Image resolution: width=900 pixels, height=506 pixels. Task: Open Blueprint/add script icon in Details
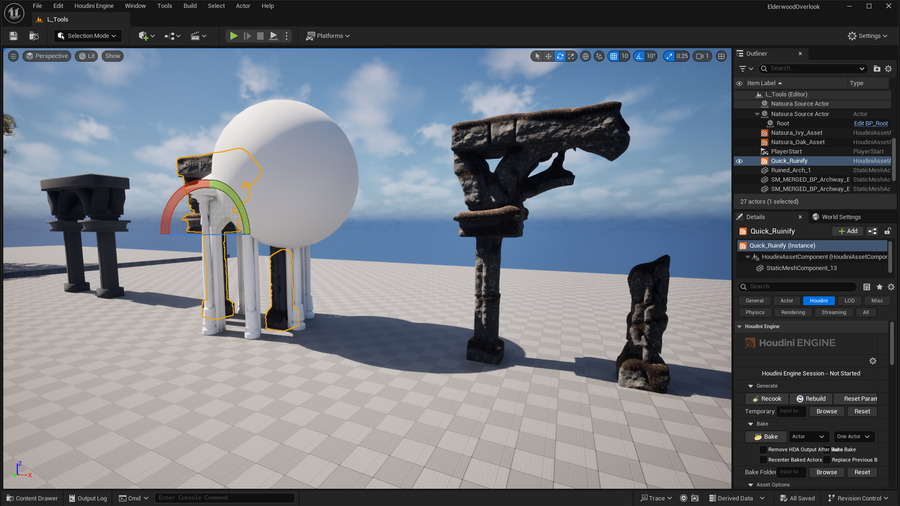(x=872, y=231)
